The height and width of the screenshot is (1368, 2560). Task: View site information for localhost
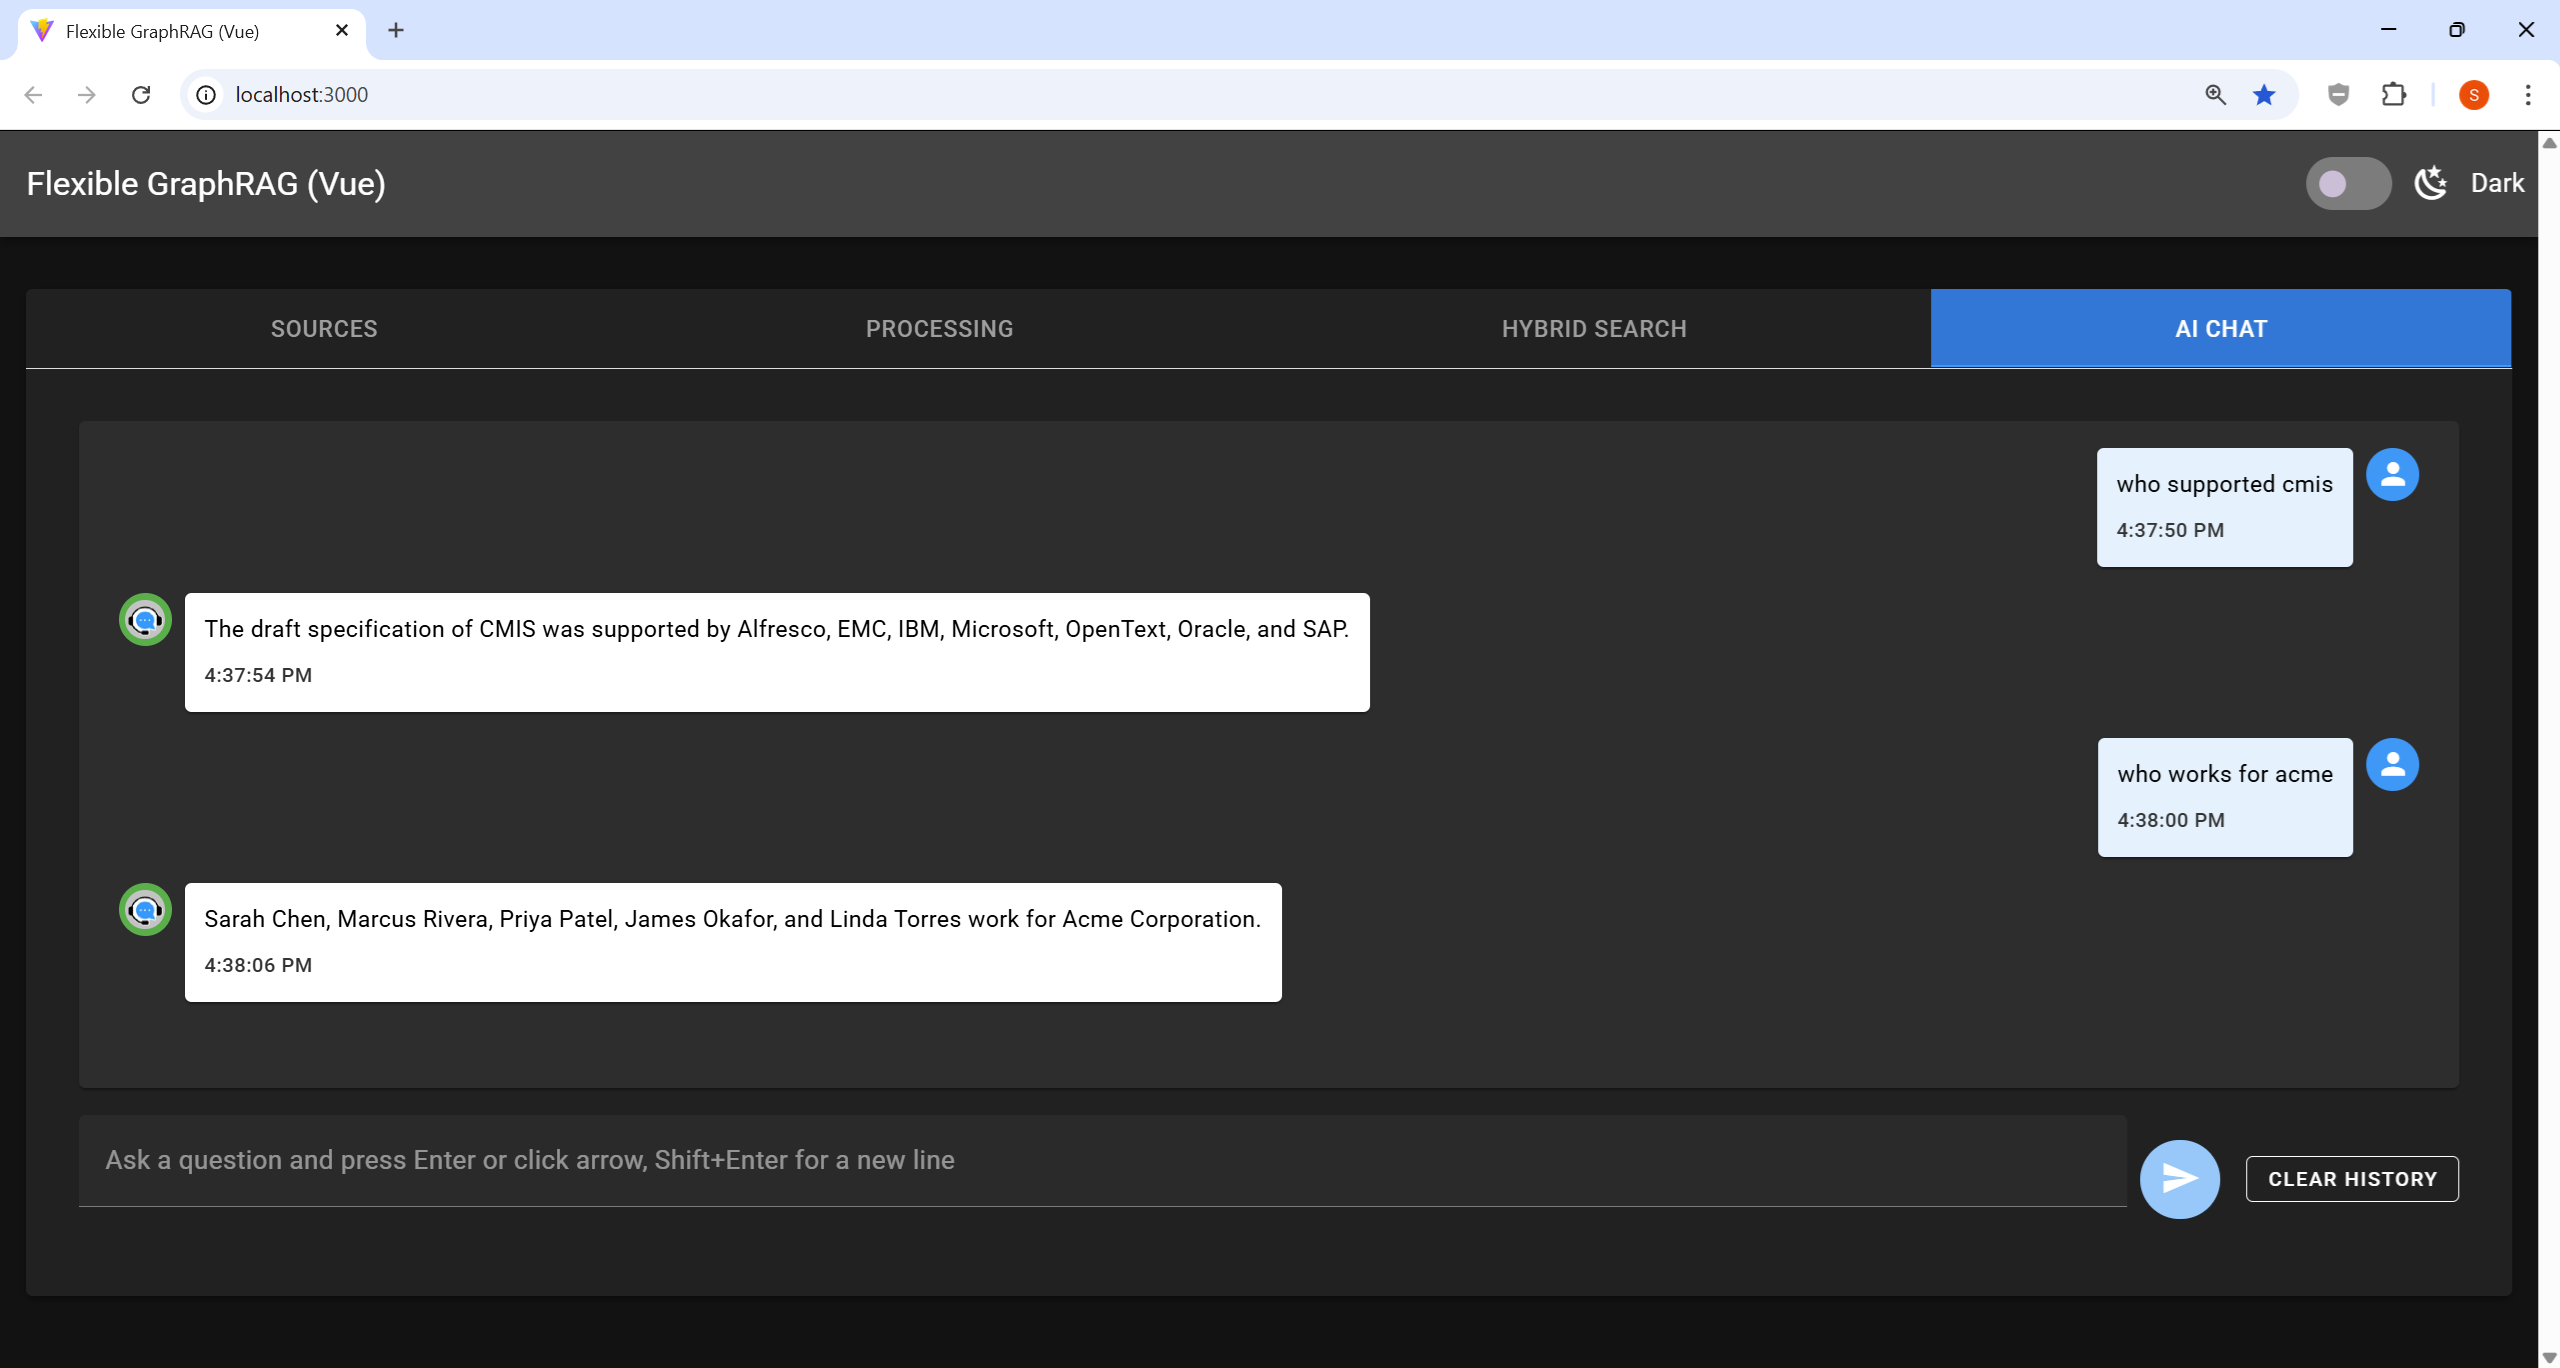(x=206, y=95)
